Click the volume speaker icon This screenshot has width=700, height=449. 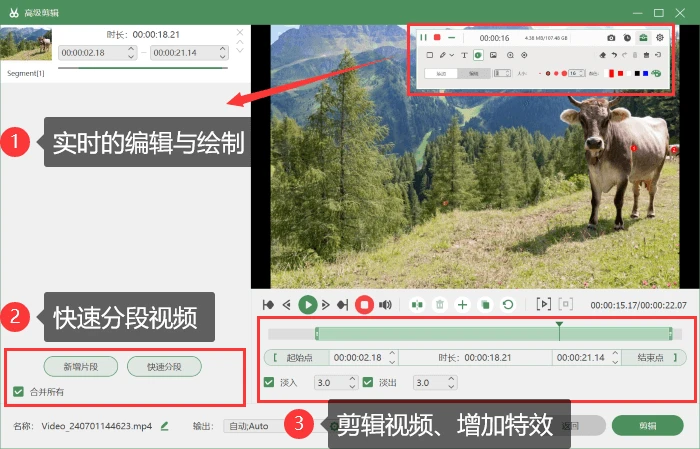[385, 305]
